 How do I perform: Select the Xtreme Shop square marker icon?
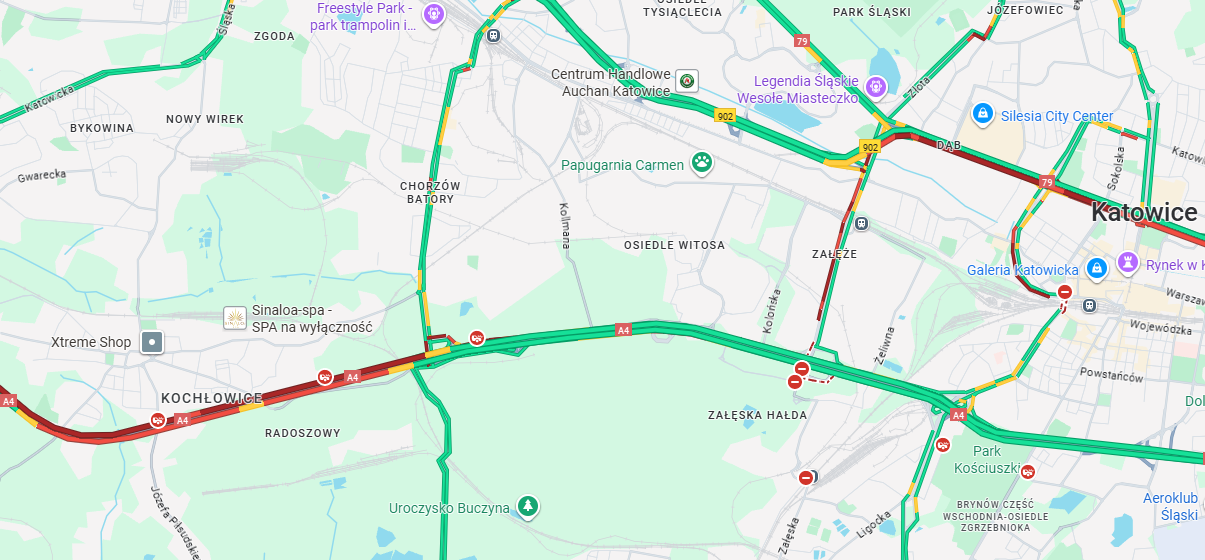pyautogui.click(x=151, y=342)
